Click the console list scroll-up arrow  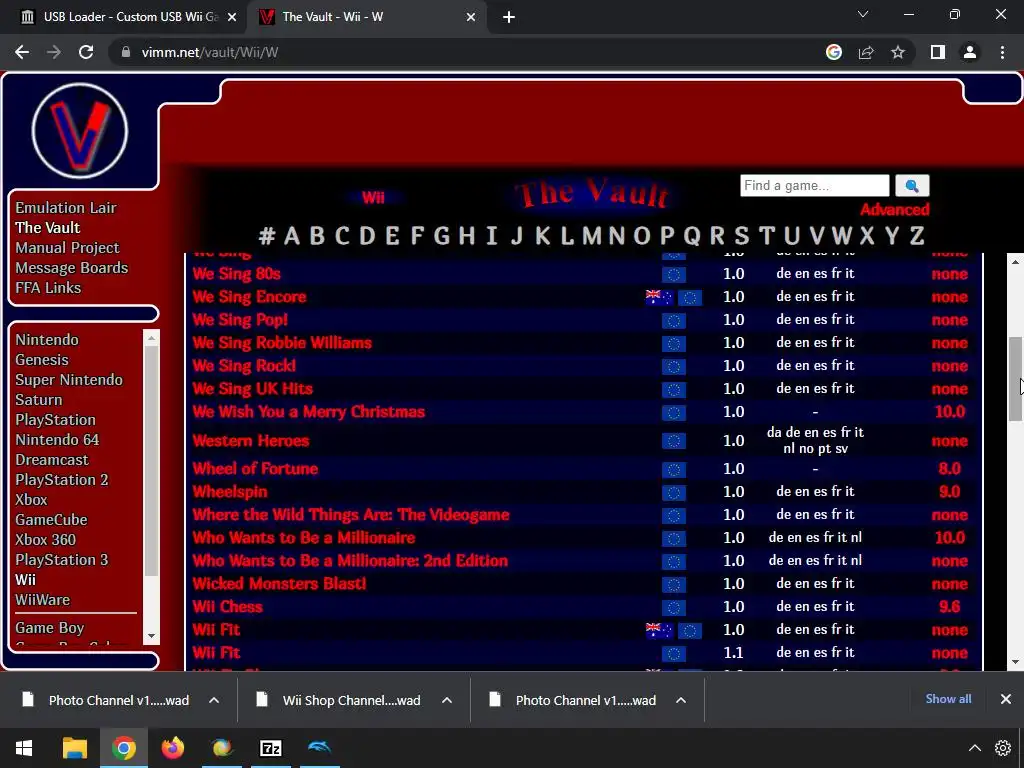click(152, 338)
